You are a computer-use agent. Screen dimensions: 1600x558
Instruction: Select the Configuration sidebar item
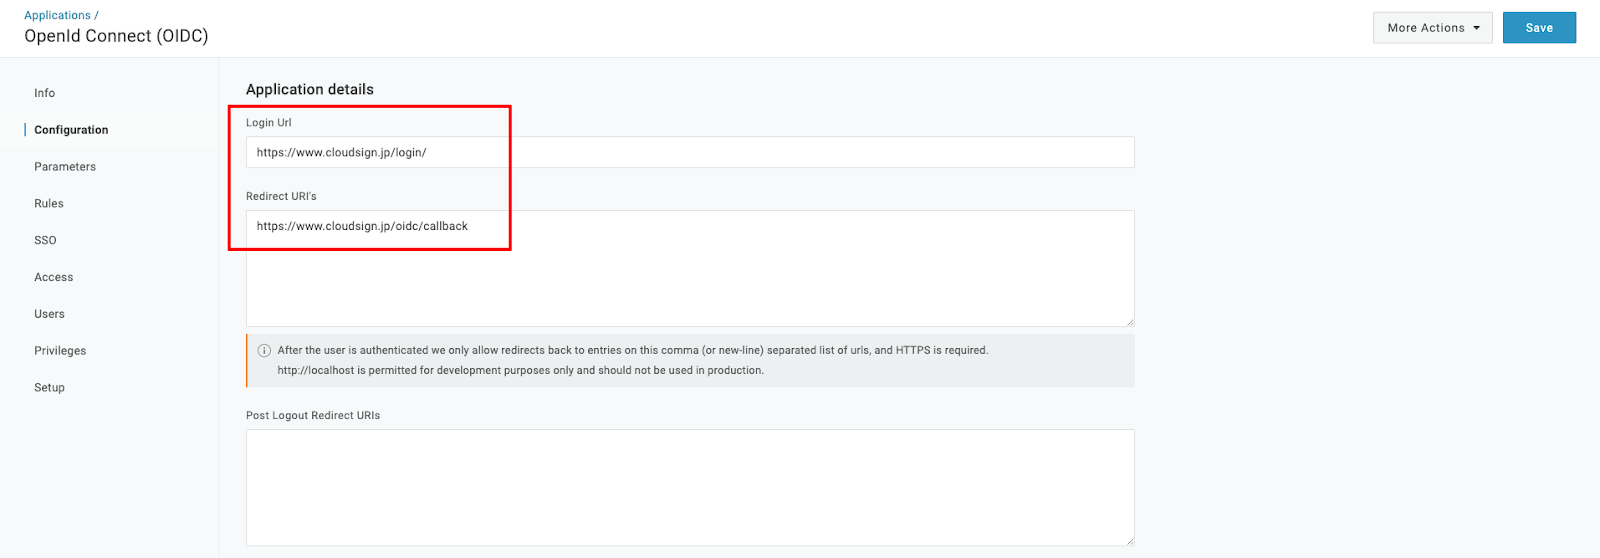point(71,130)
